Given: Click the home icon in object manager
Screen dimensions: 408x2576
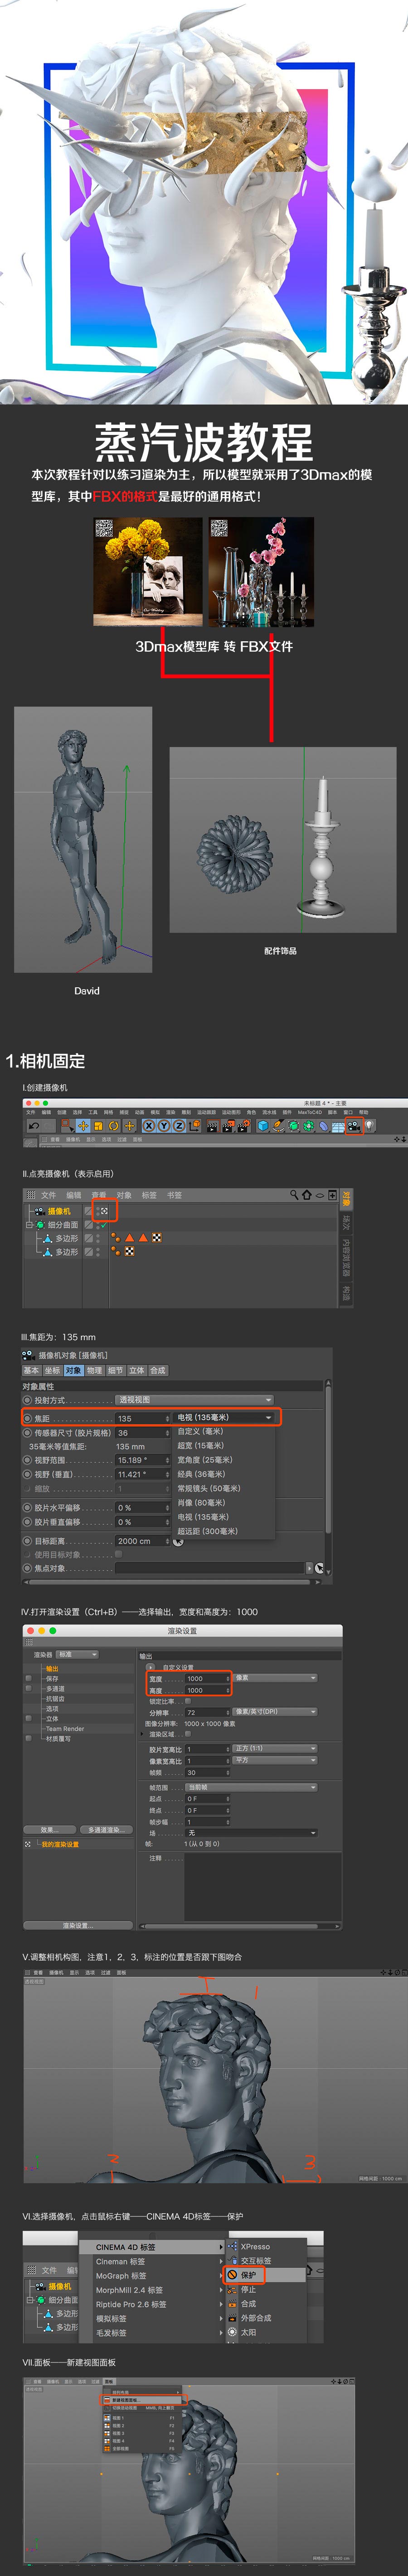Looking at the screenshot, I should click(307, 1194).
